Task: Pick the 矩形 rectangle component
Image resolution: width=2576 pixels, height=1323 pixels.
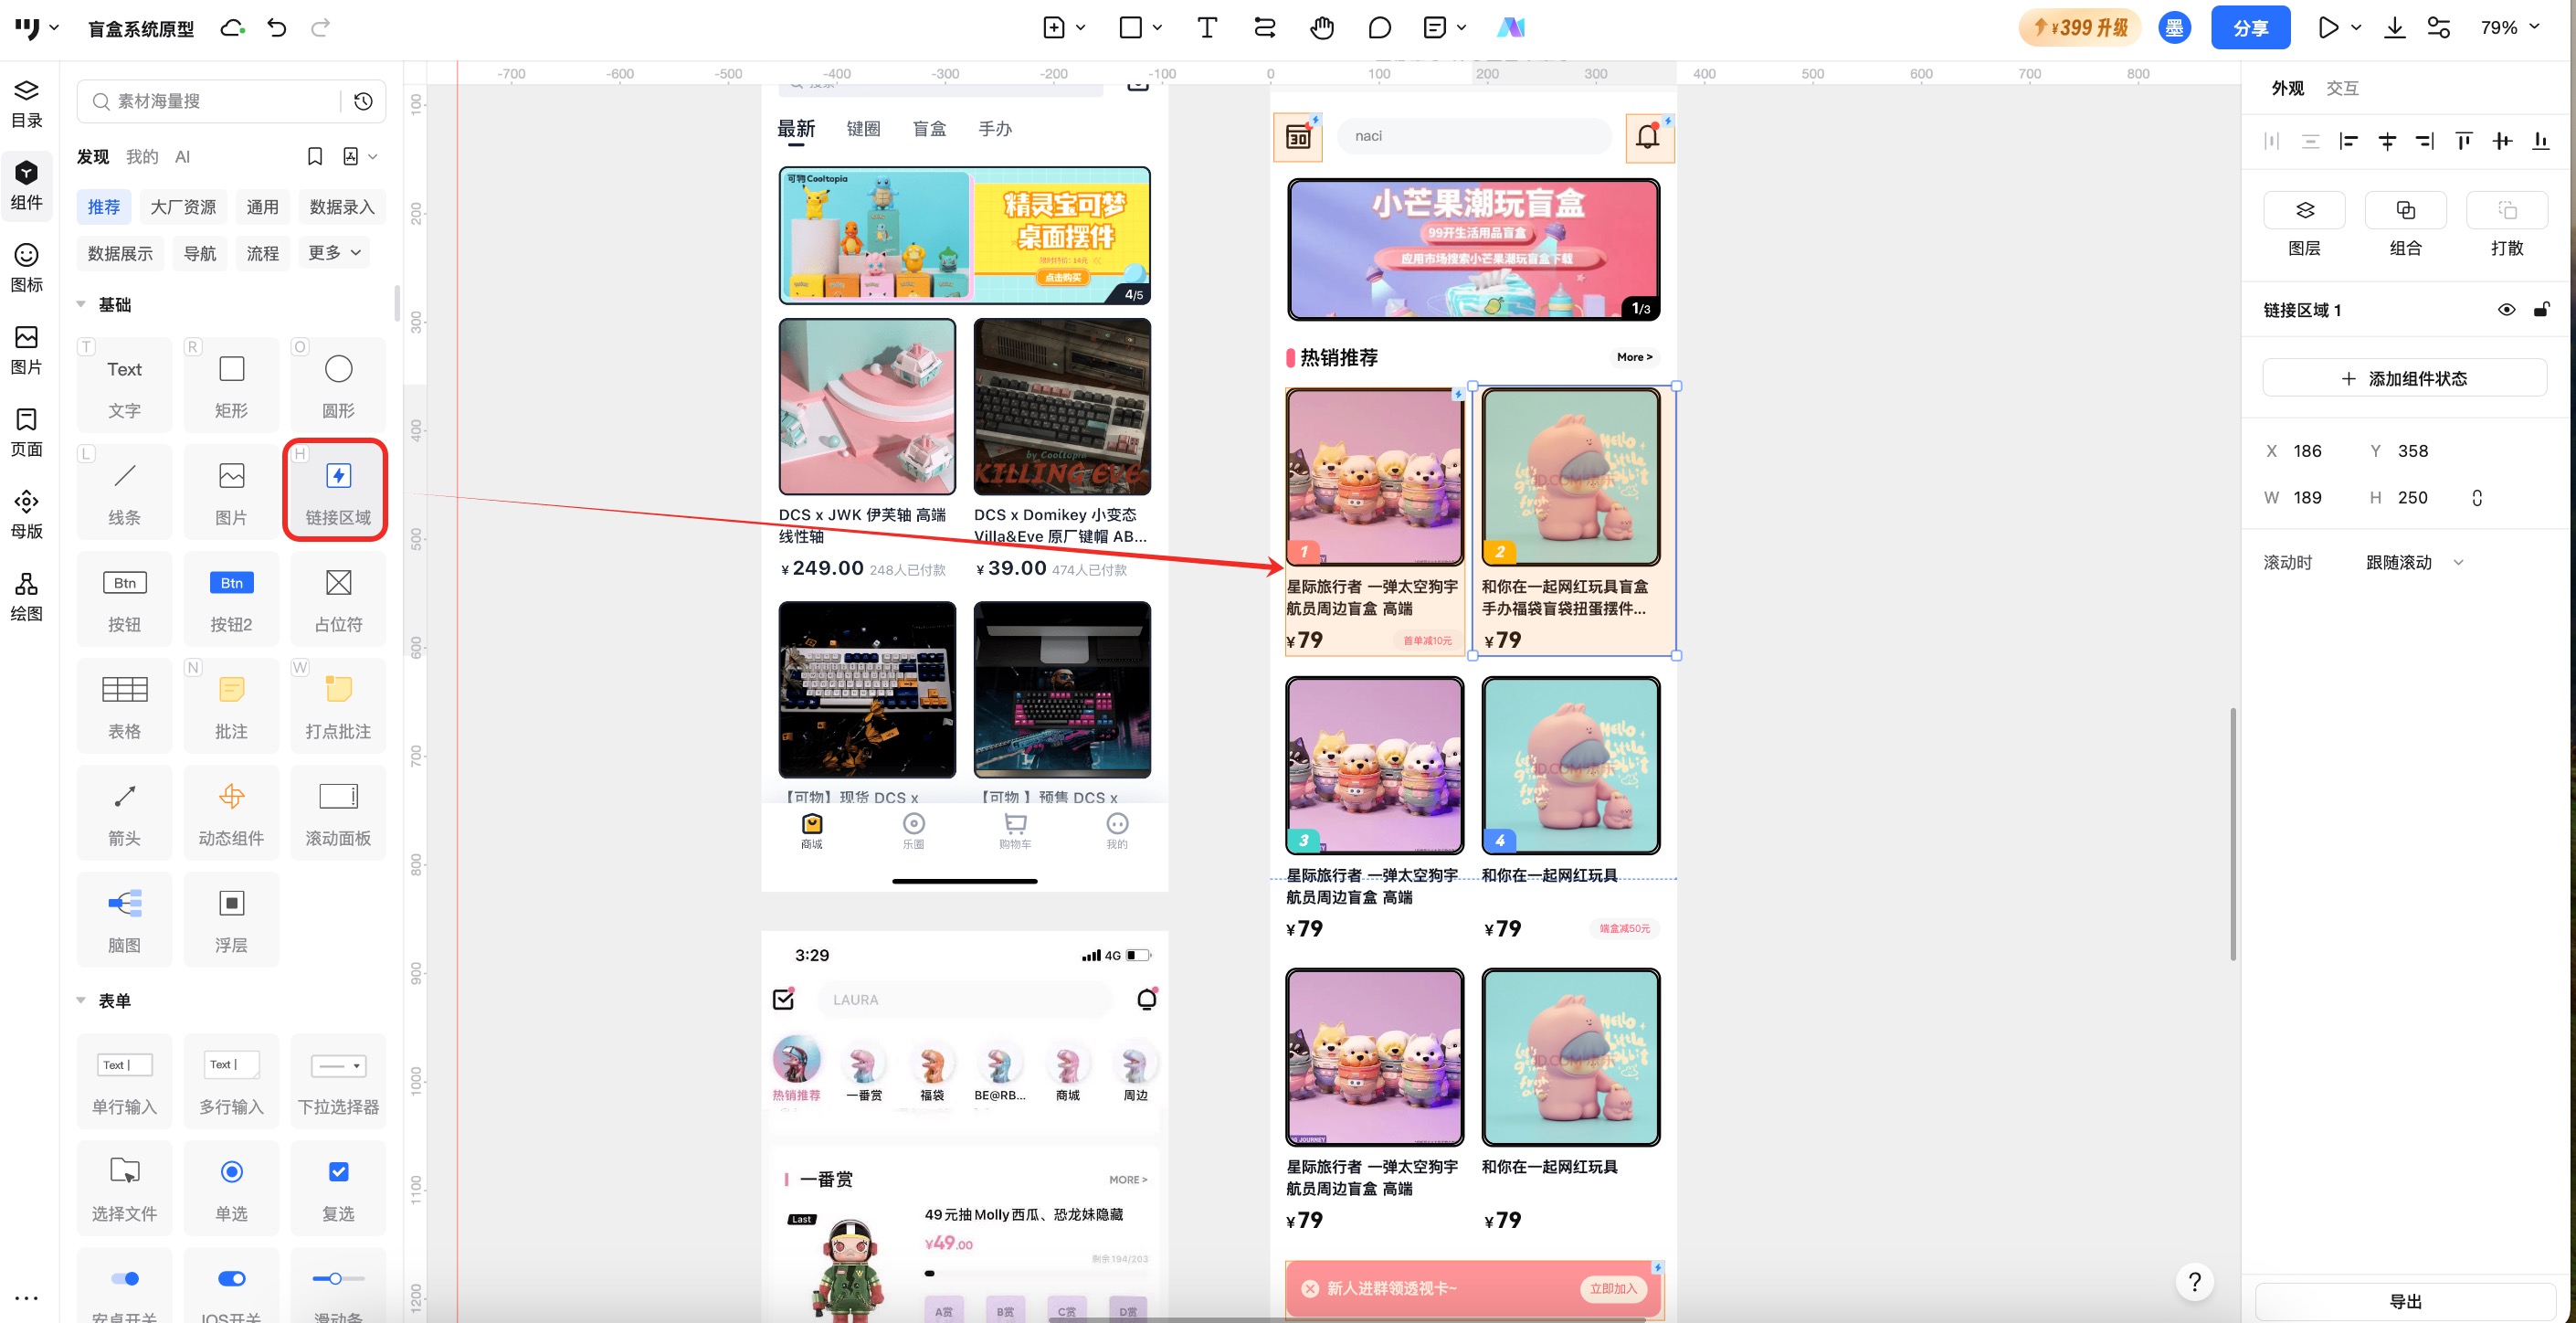Action: 231,385
